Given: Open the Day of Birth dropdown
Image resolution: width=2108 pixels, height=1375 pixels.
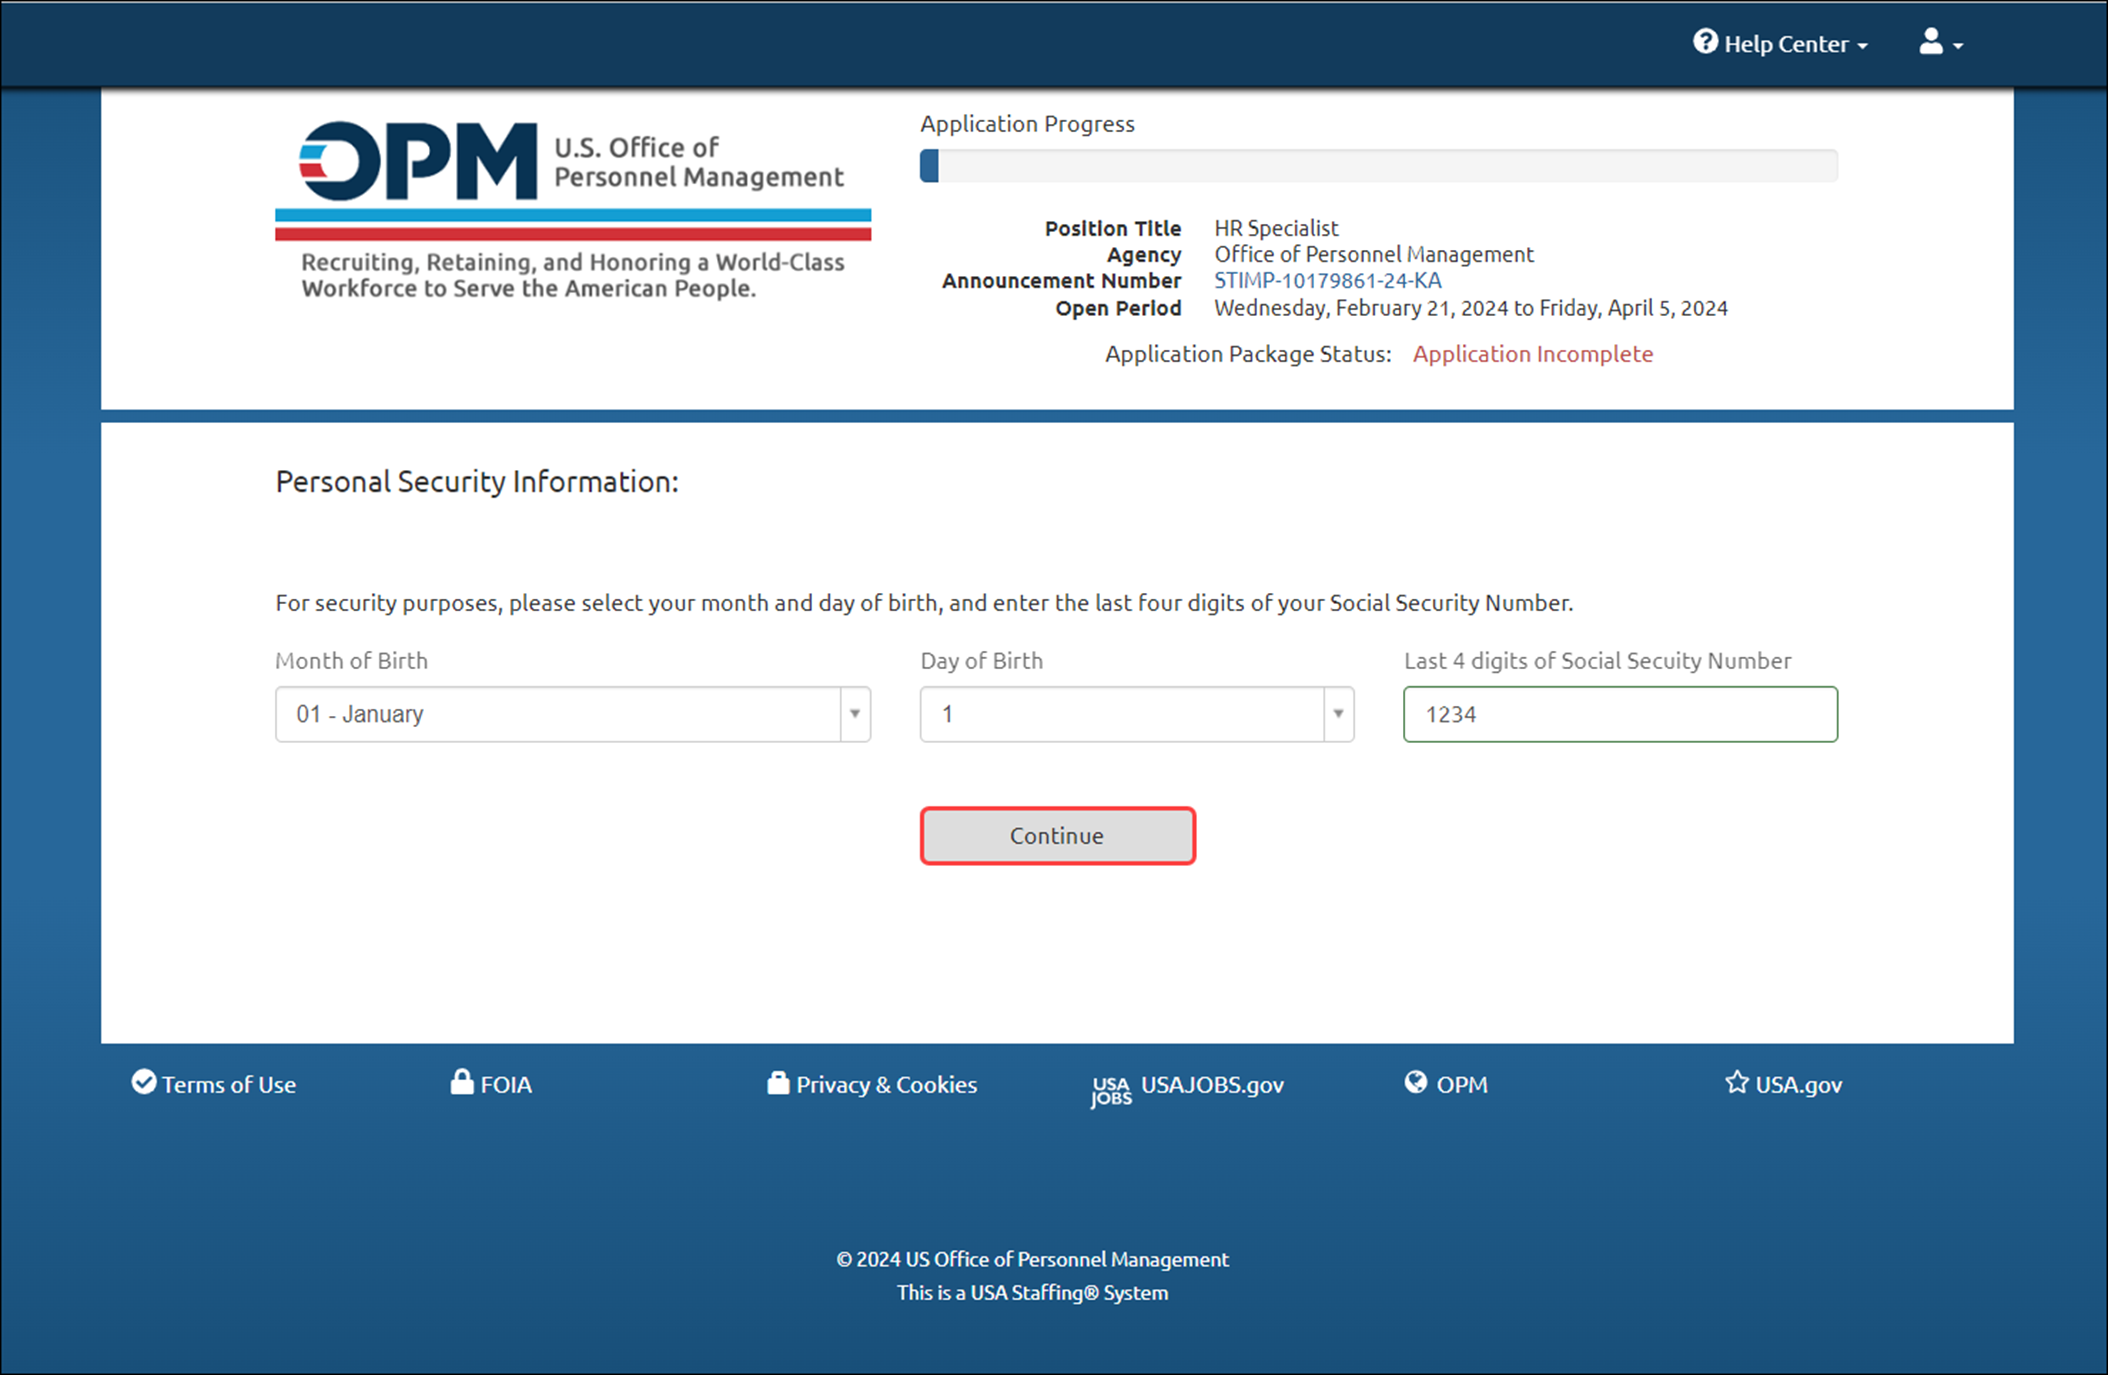Looking at the screenshot, I should pos(1137,714).
